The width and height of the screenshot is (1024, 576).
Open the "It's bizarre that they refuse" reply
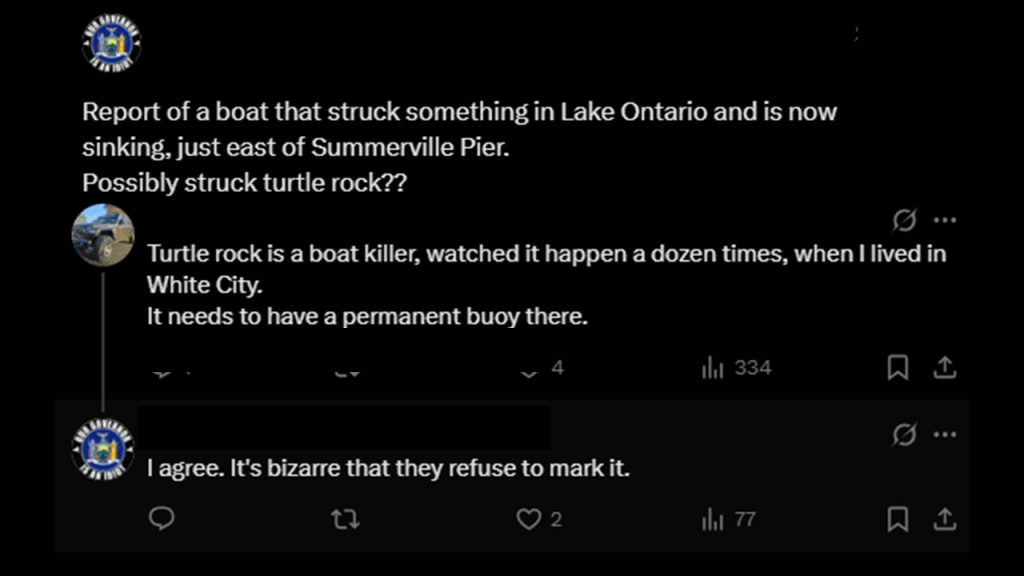[389, 467]
